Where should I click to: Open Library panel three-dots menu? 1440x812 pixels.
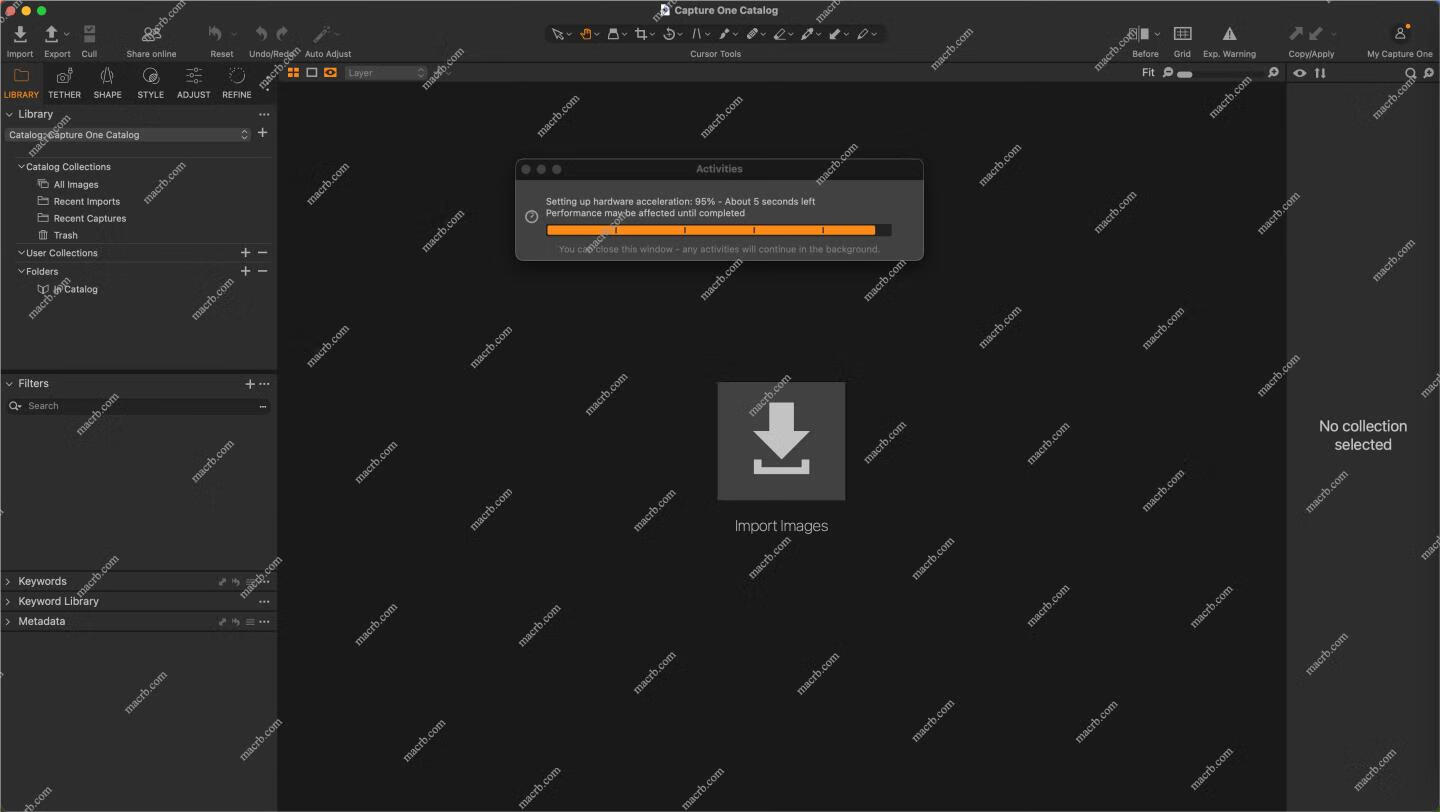pyautogui.click(x=264, y=114)
